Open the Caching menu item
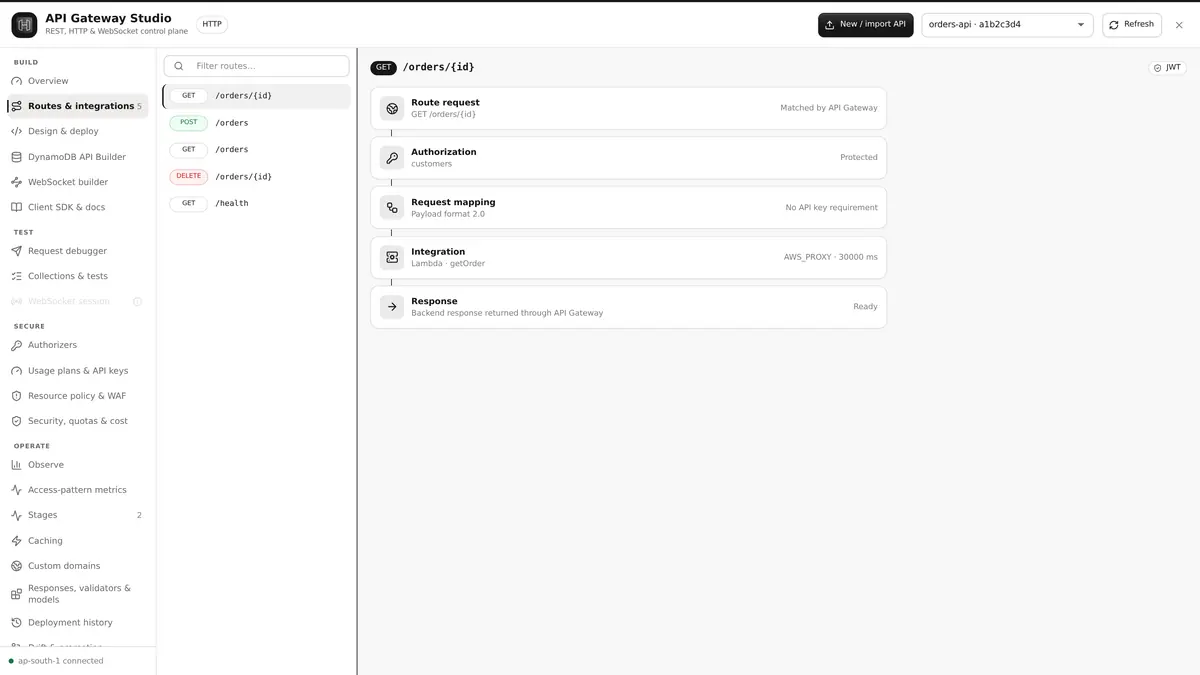The height and width of the screenshot is (675, 1200). tap(78, 541)
